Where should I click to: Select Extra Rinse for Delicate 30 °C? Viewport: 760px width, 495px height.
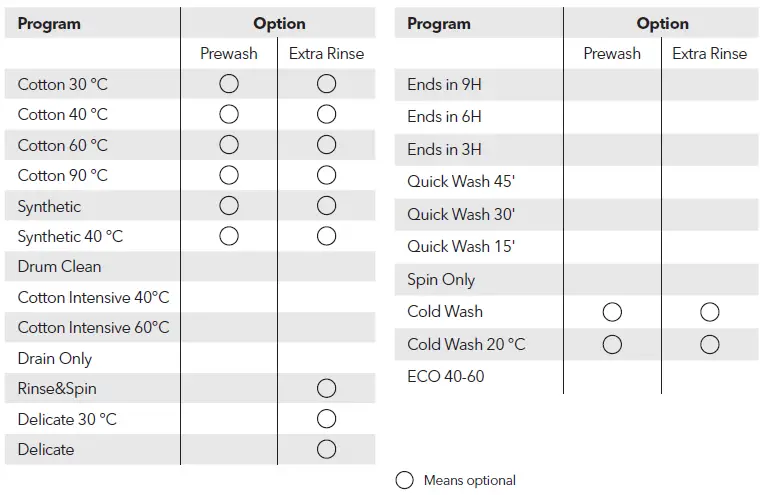tap(326, 419)
